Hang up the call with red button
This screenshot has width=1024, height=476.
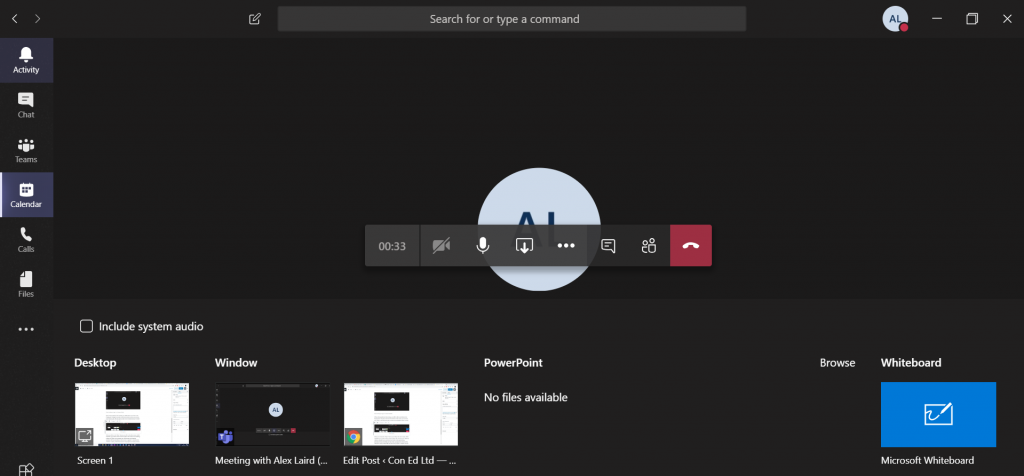point(691,246)
